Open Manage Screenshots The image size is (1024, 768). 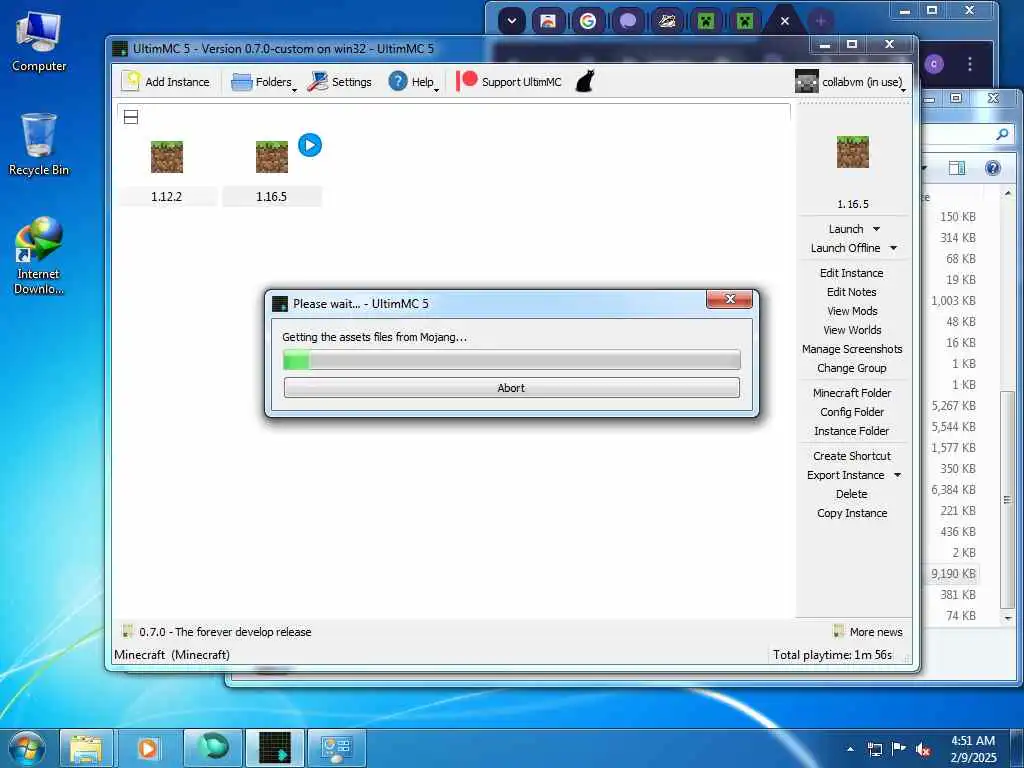pos(852,349)
